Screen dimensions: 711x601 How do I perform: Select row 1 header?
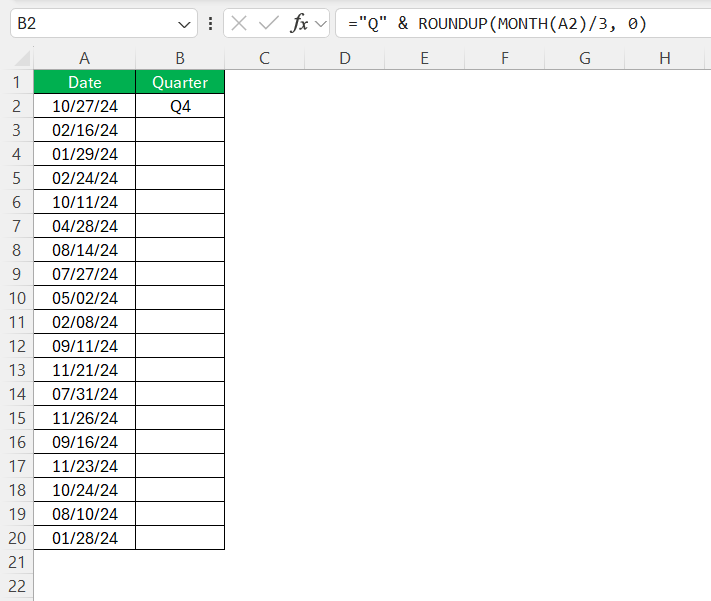point(17,82)
